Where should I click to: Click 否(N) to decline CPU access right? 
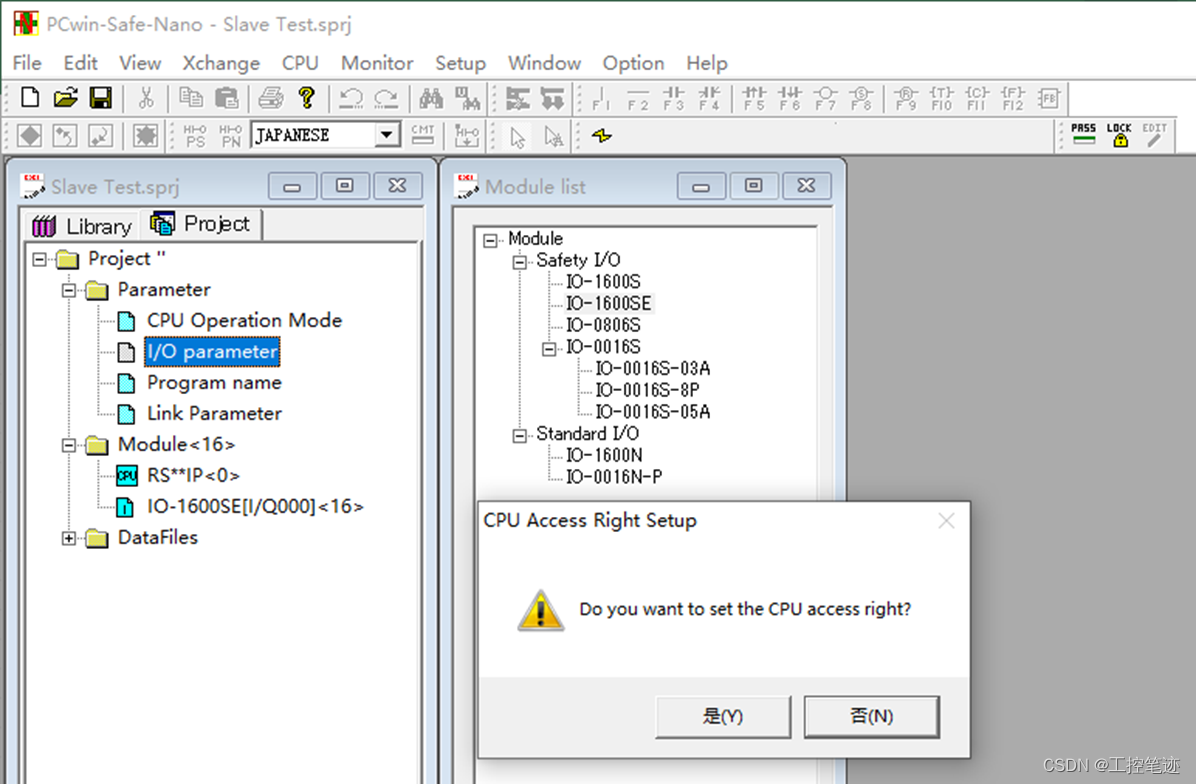click(x=870, y=716)
